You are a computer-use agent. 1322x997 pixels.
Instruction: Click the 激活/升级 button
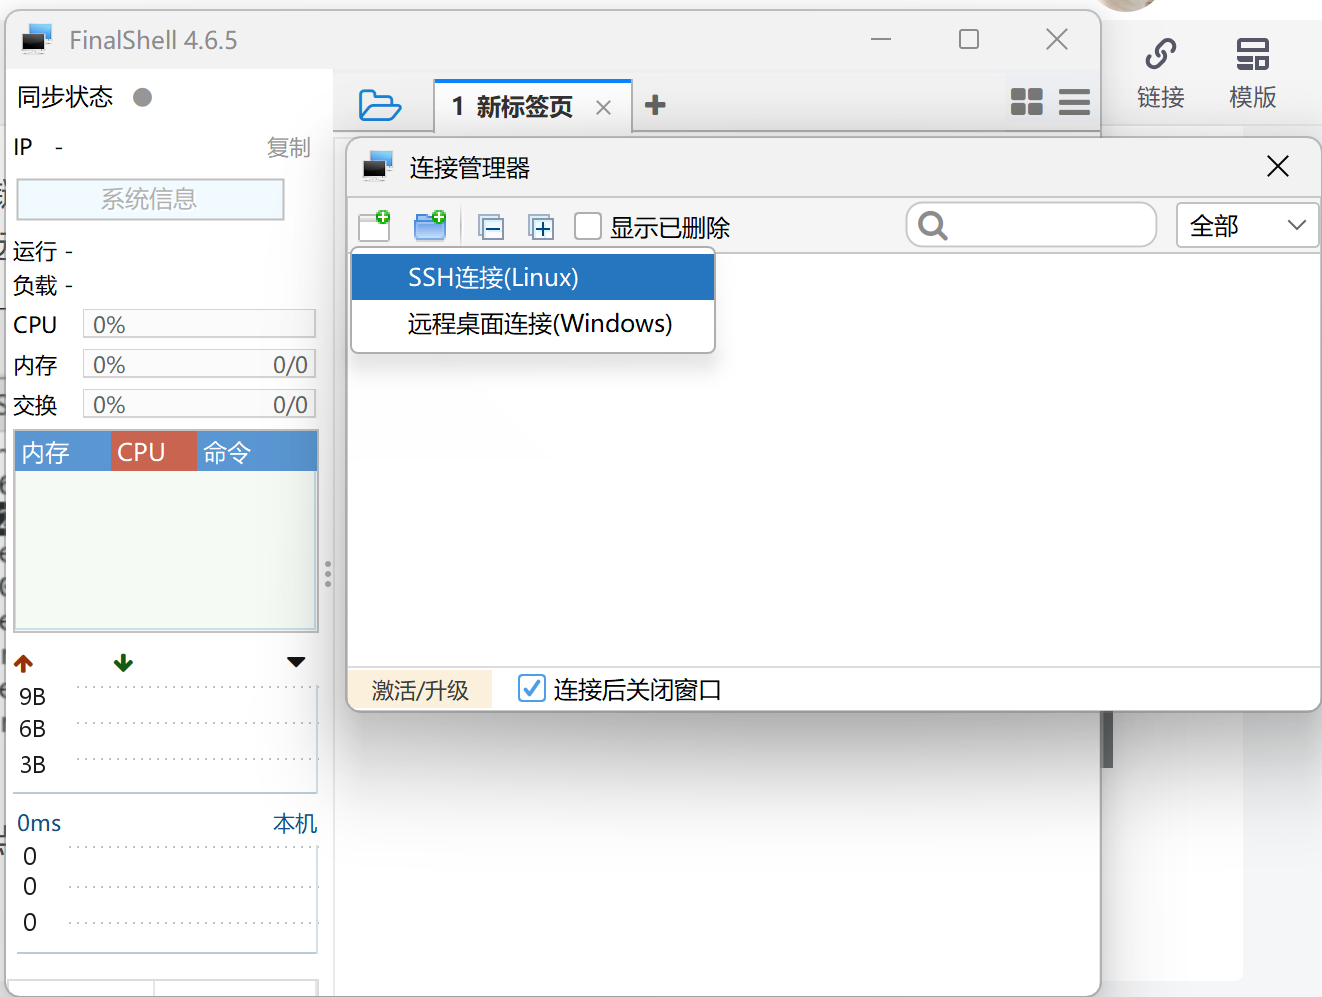(x=420, y=690)
